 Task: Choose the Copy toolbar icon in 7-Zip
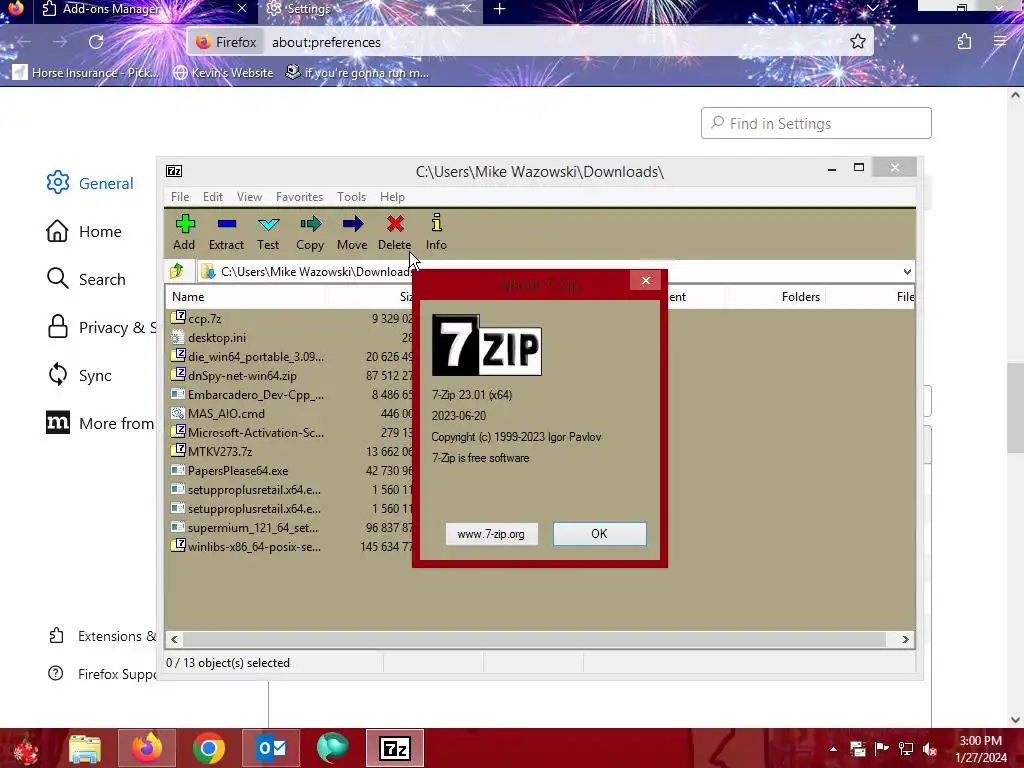tap(310, 225)
